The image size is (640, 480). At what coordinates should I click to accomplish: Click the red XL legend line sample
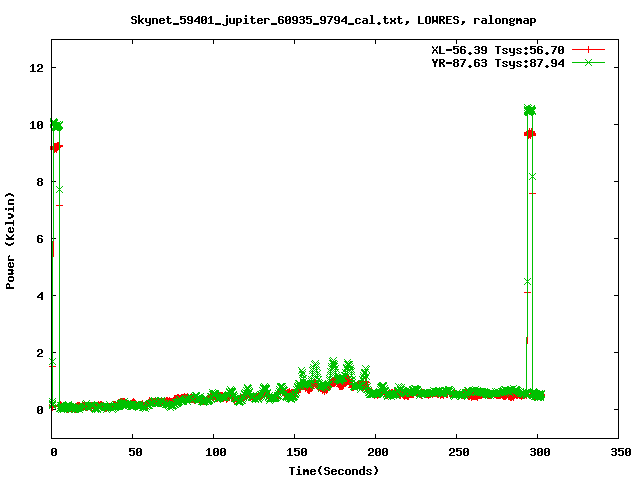coord(588,50)
